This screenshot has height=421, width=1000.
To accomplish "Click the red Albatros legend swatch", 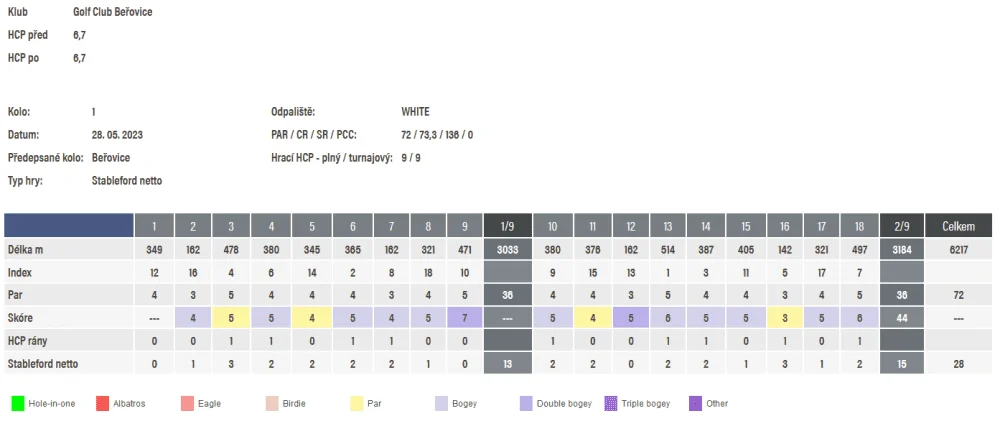I will pos(103,404).
